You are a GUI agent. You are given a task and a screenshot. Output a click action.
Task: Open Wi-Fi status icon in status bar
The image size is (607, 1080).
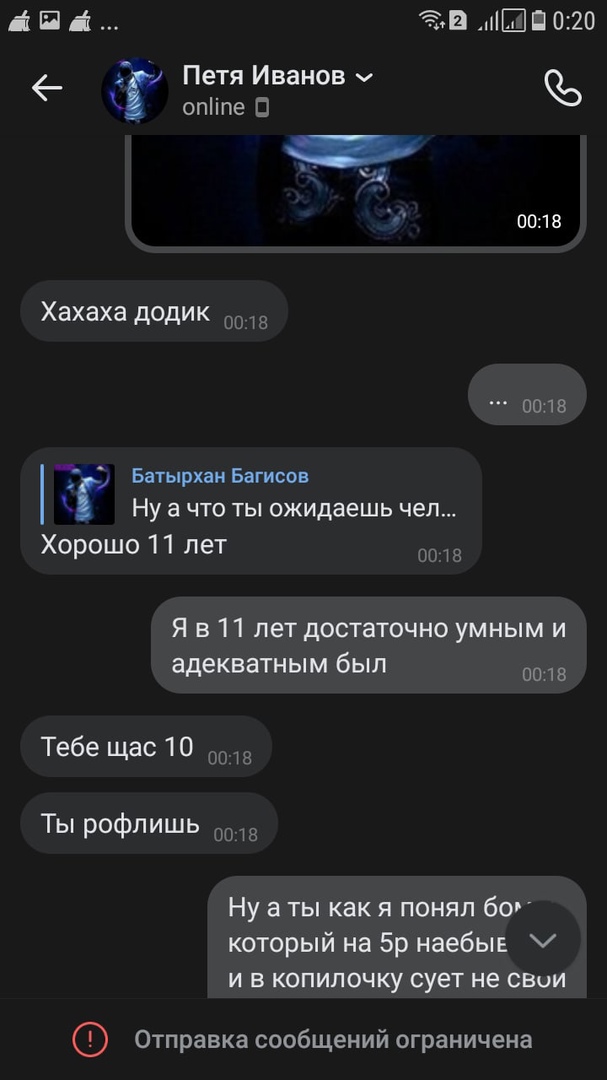point(431,21)
